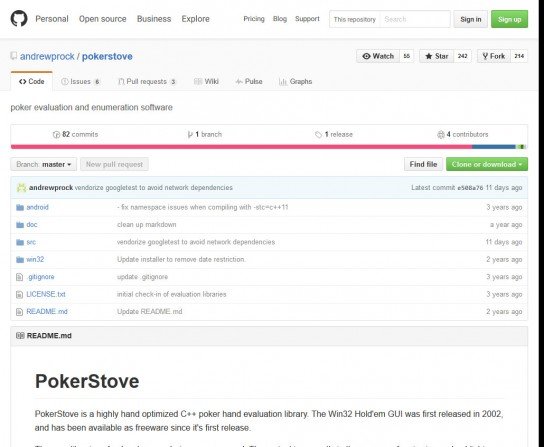This screenshot has width=544, height=447.
Task: Click the Wiki tab book icon
Action: pos(198,82)
